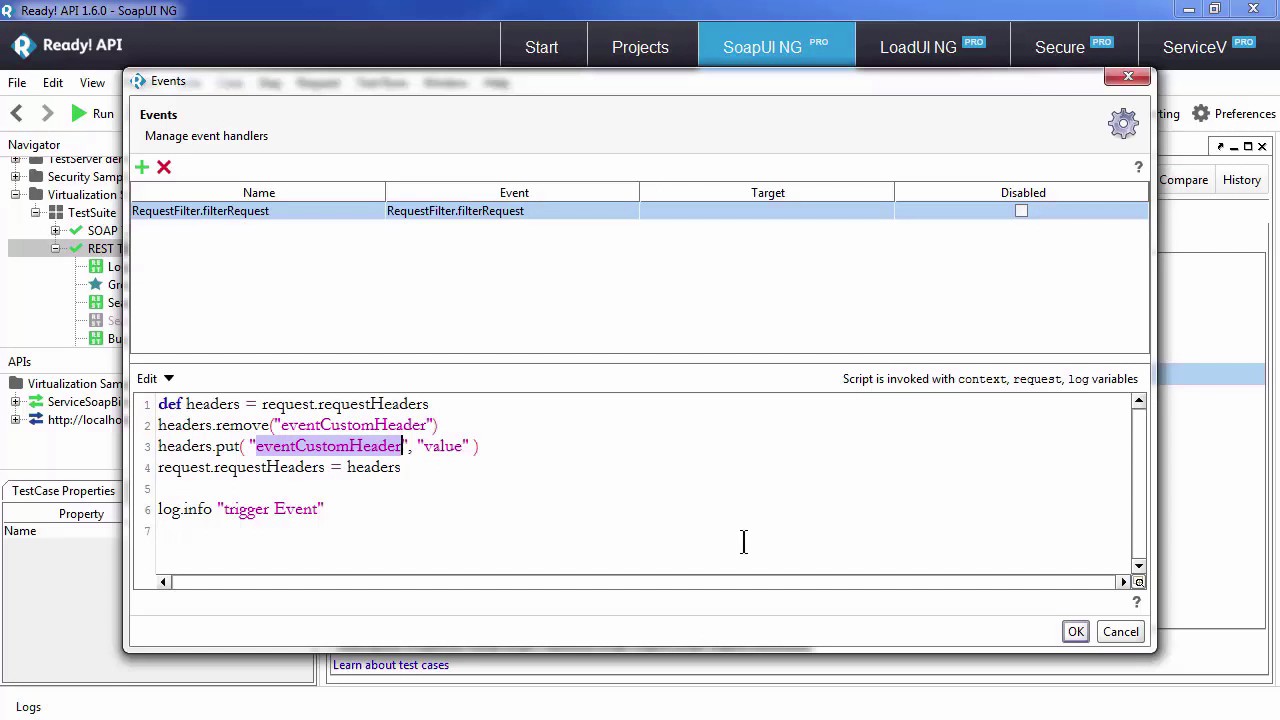This screenshot has width=1280, height=720.
Task: Switch to the Start tab
Action: [542, 47]
